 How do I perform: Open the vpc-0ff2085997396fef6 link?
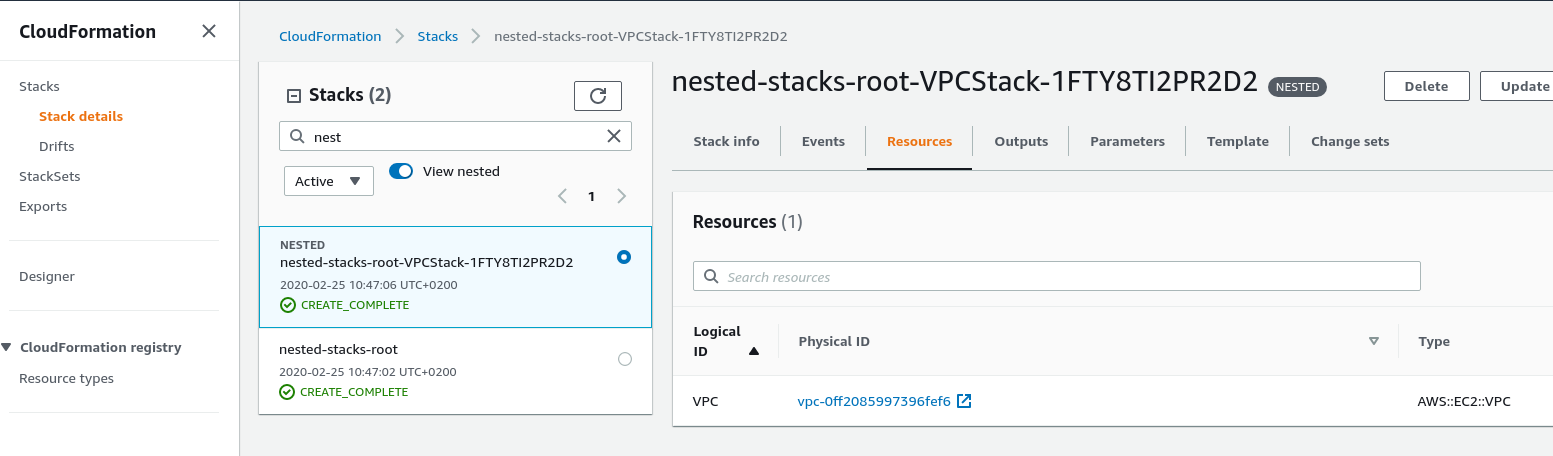[x=873, y=401]
